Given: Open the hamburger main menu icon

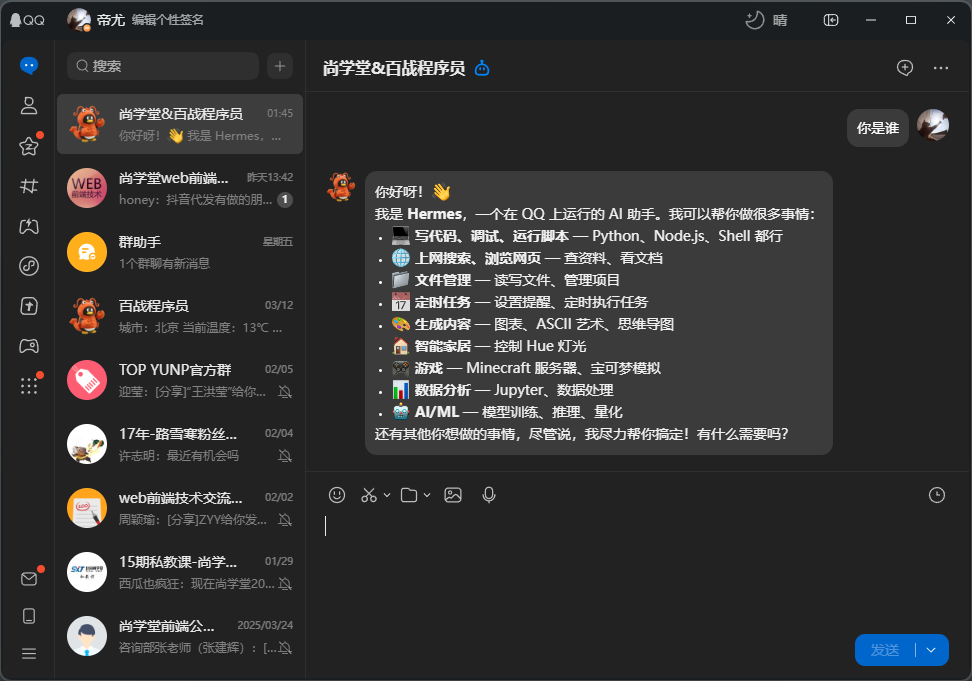Looking at the screenshot, I should [x=29, y=654].
